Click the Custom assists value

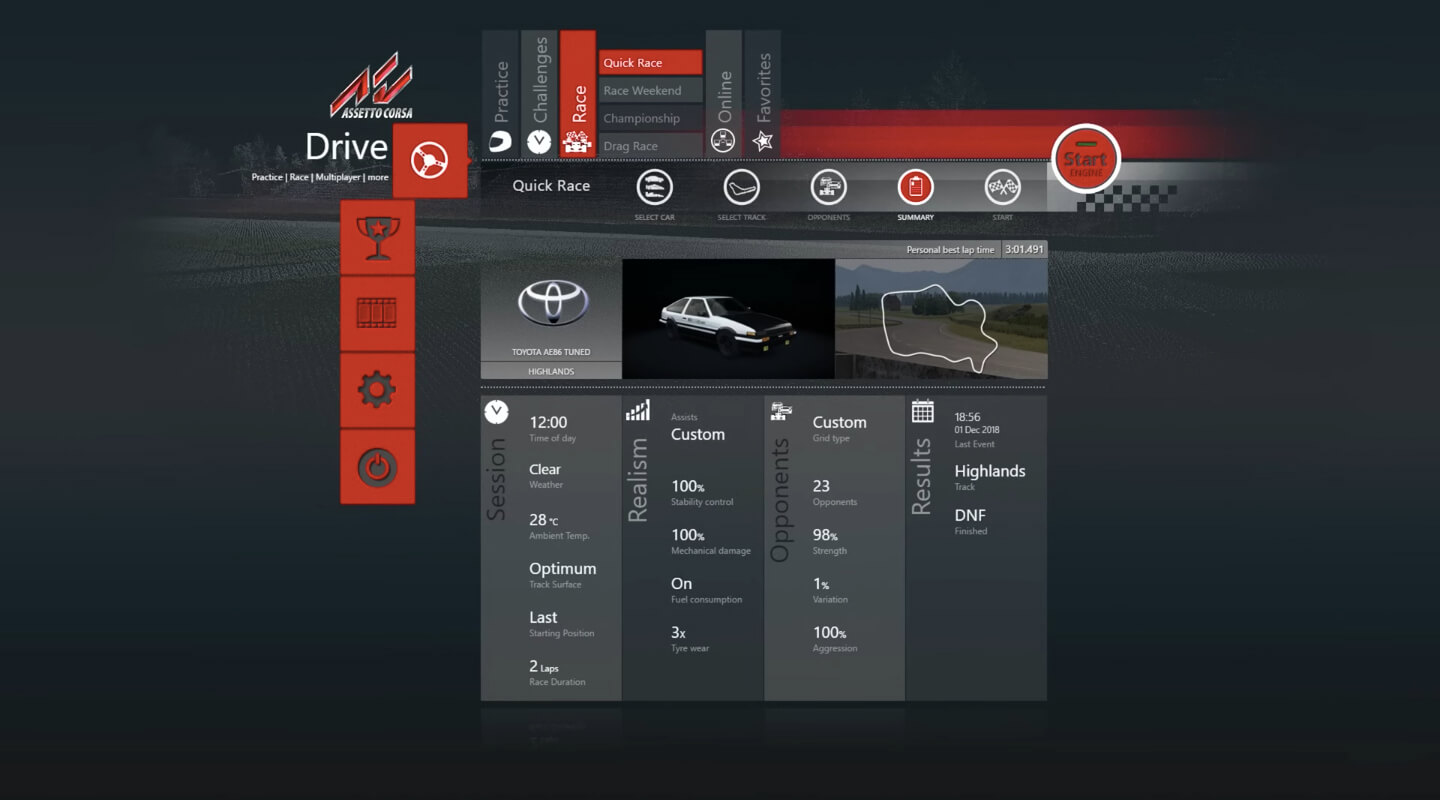(698, 434)
